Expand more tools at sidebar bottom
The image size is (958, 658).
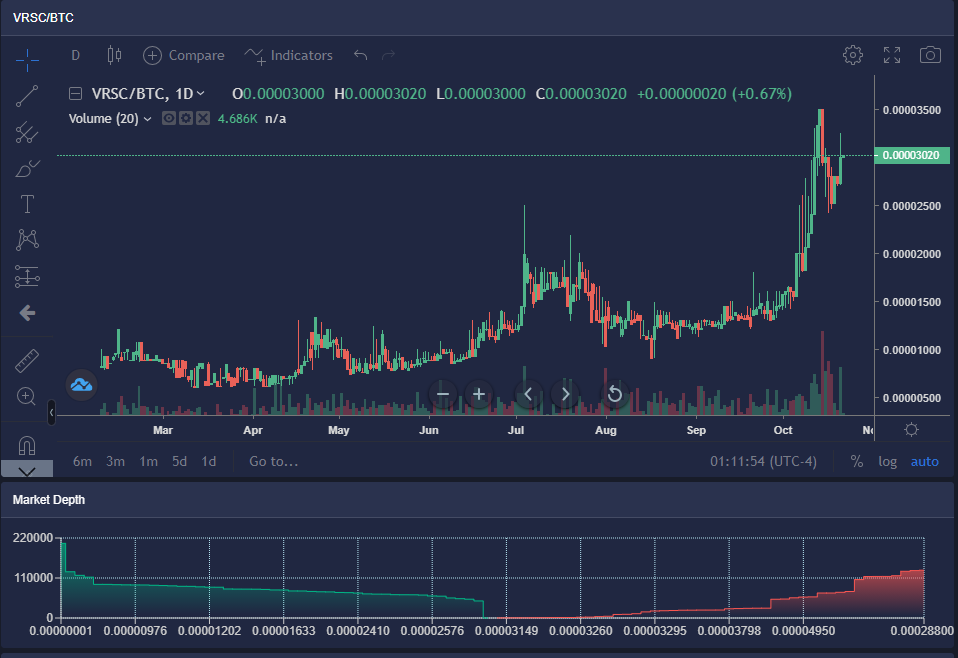[x=27, y=470]
